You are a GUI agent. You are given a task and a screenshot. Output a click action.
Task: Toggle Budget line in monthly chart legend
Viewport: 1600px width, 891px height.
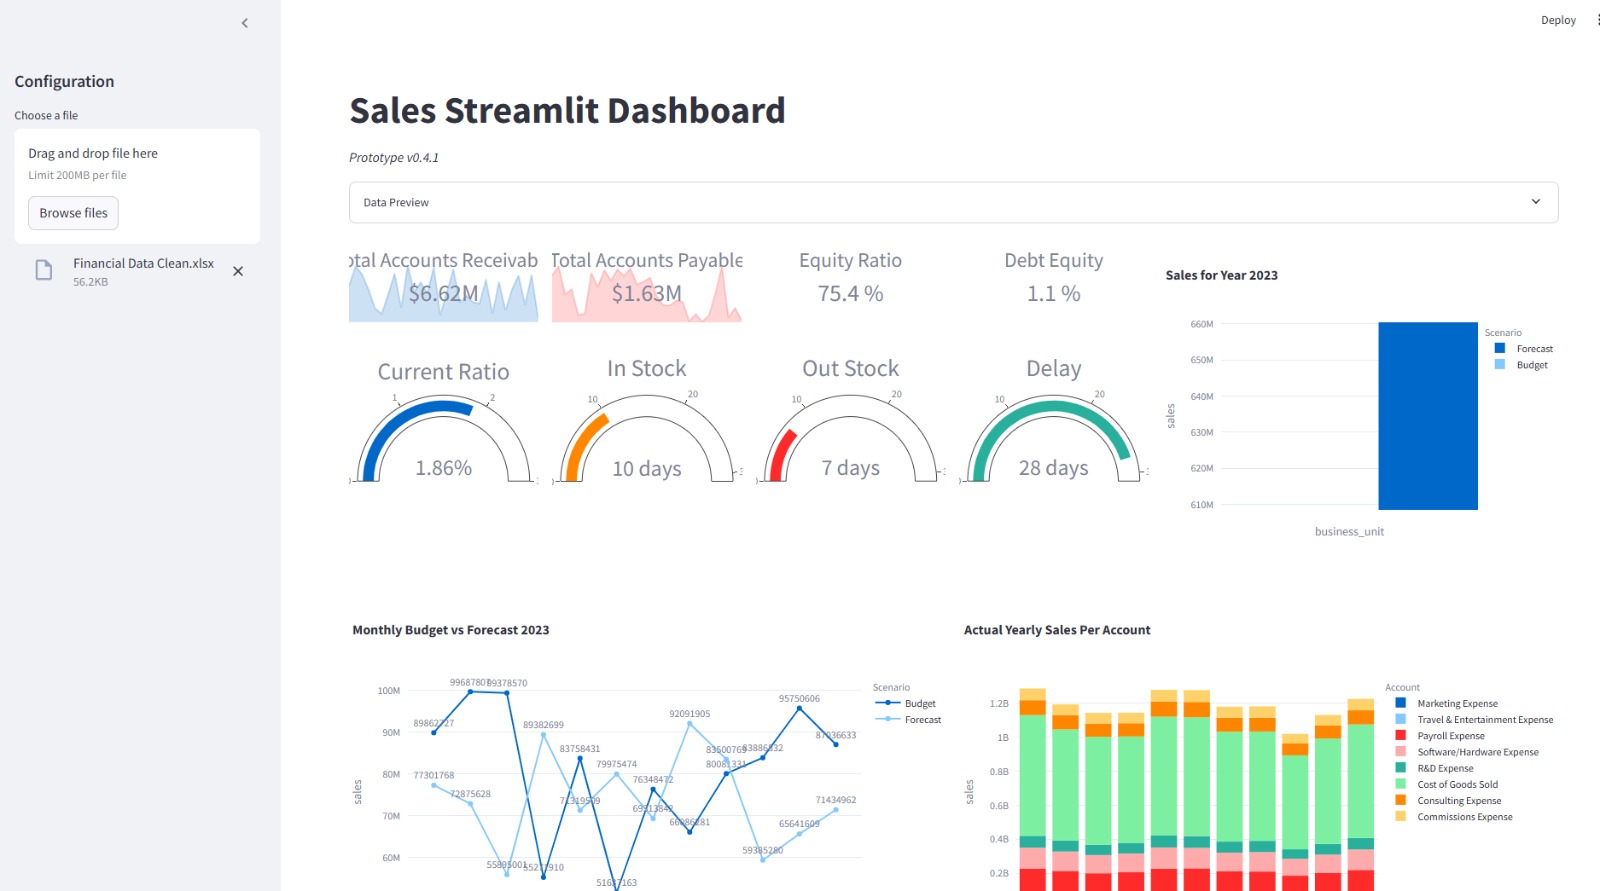point(919,704)
